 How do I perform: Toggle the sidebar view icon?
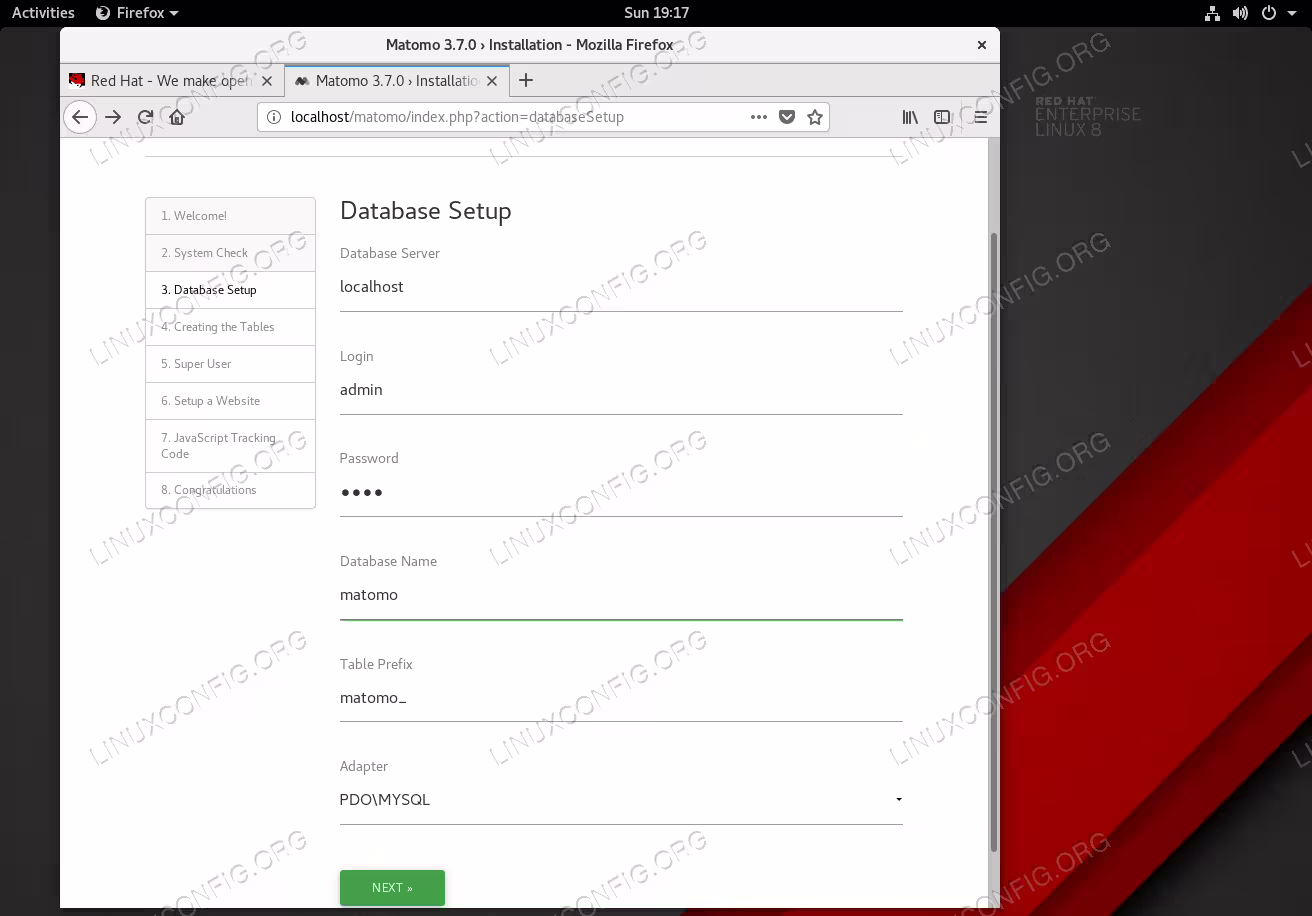942,117
